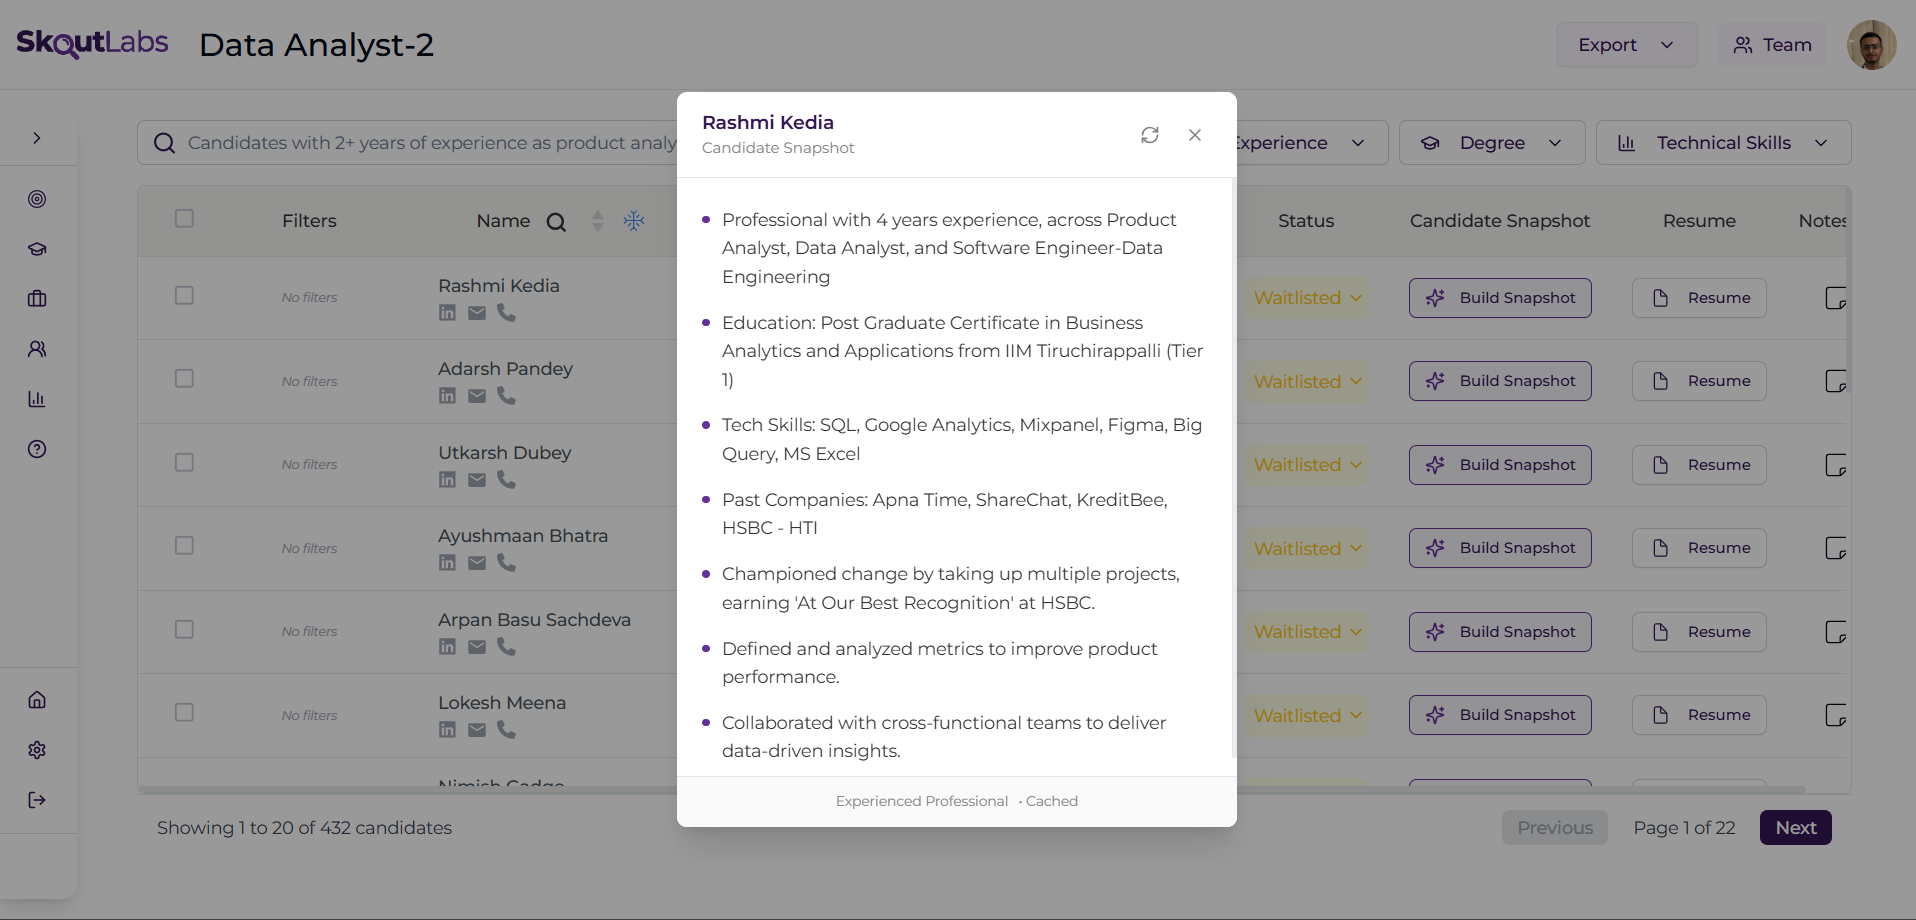This screenshot has width=1916, height=920.
Task: Click the search icon in the Name column header
Action: tap(556, 222)
